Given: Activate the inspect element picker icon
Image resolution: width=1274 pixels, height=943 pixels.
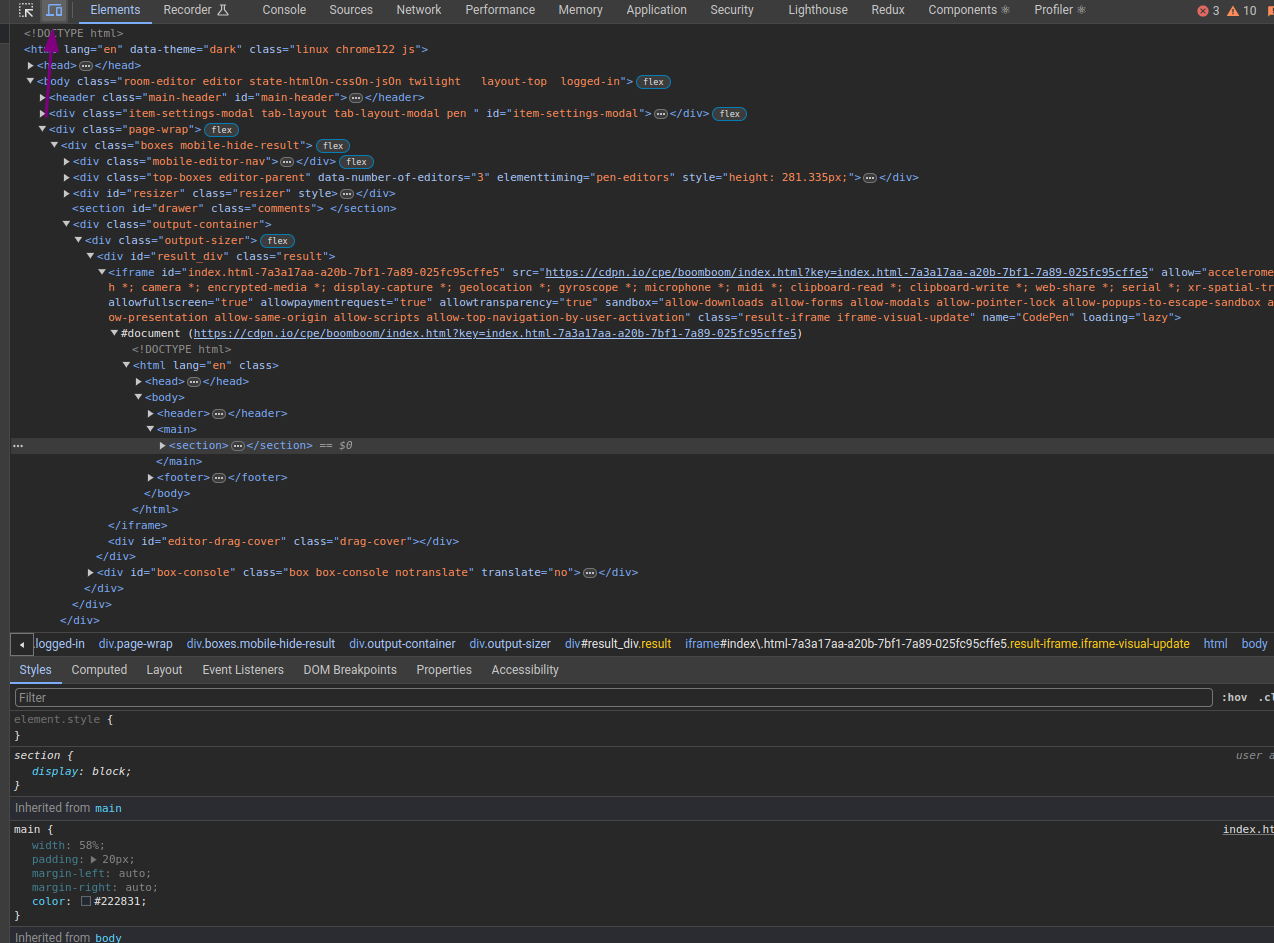Looking at the screenshot, I should pyautogui.click(x=27, y=10).
